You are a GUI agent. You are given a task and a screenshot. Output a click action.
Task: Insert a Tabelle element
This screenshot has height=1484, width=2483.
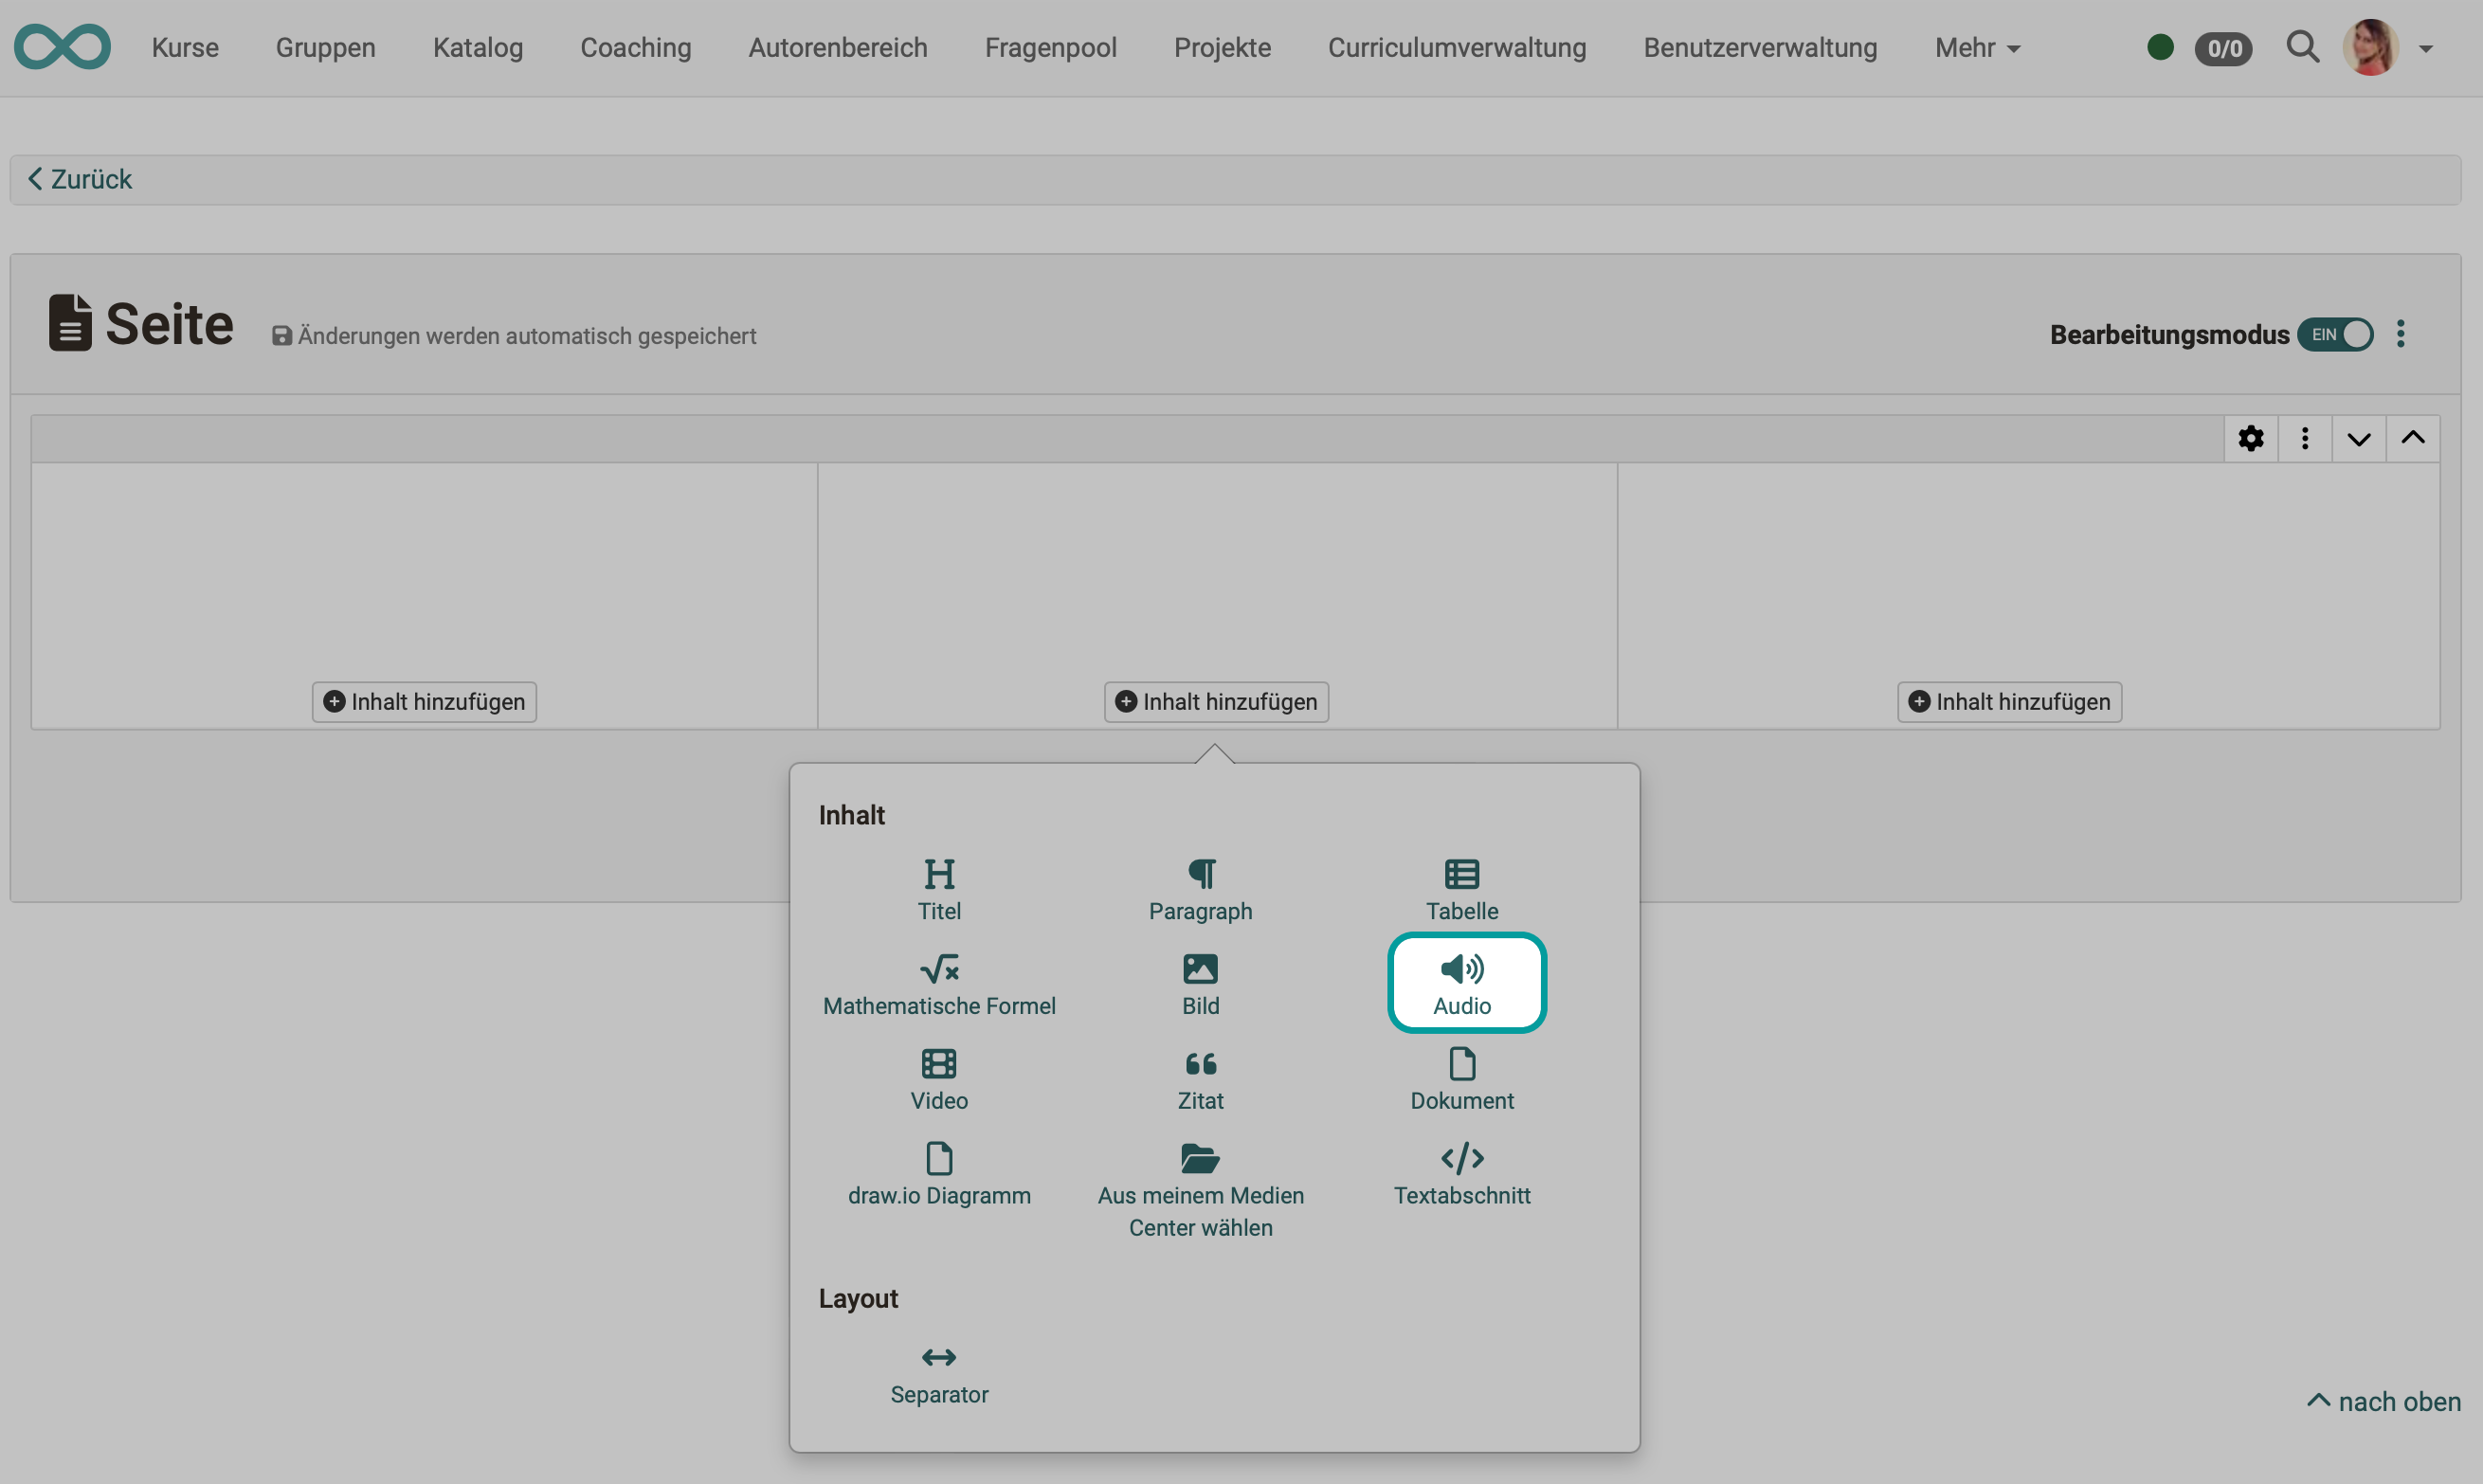[x=1461, y=888]
